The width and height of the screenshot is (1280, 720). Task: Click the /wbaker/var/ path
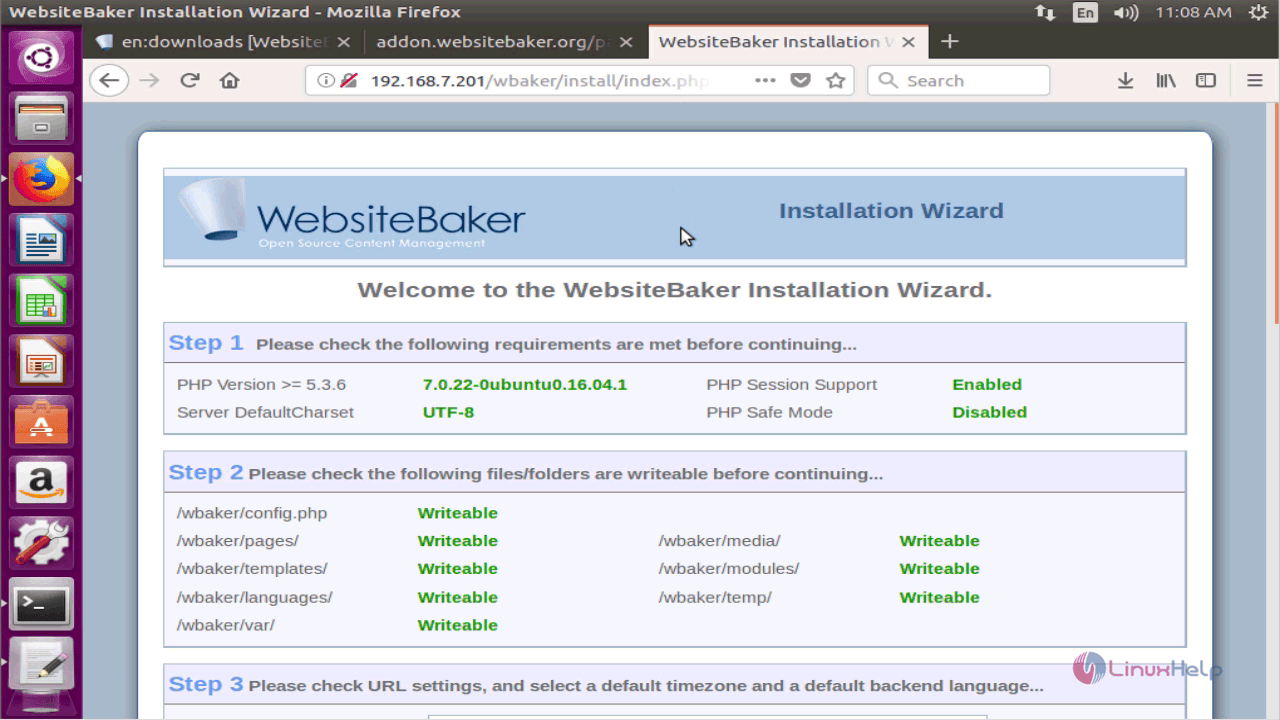tap(226, 625)
